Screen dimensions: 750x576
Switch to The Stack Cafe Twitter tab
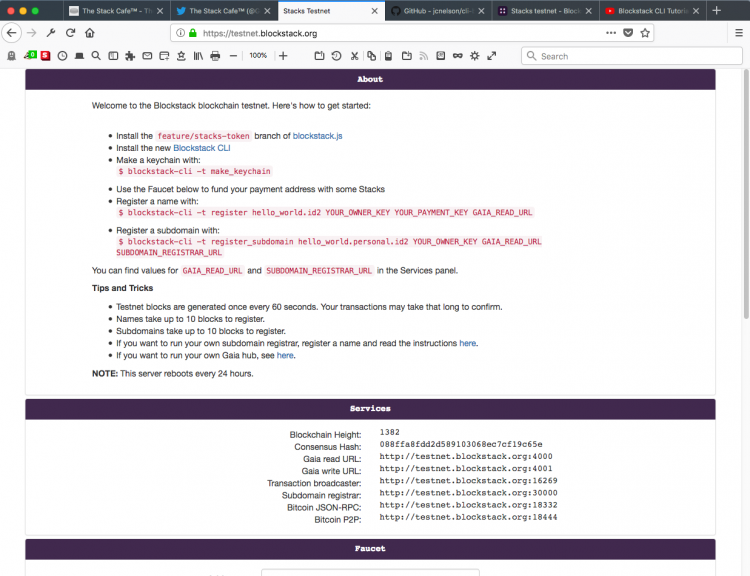tap(224, 11)
